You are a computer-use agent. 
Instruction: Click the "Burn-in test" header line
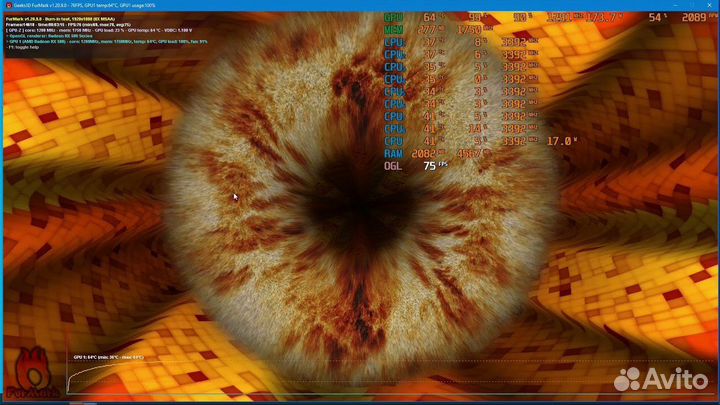(60, 19)
